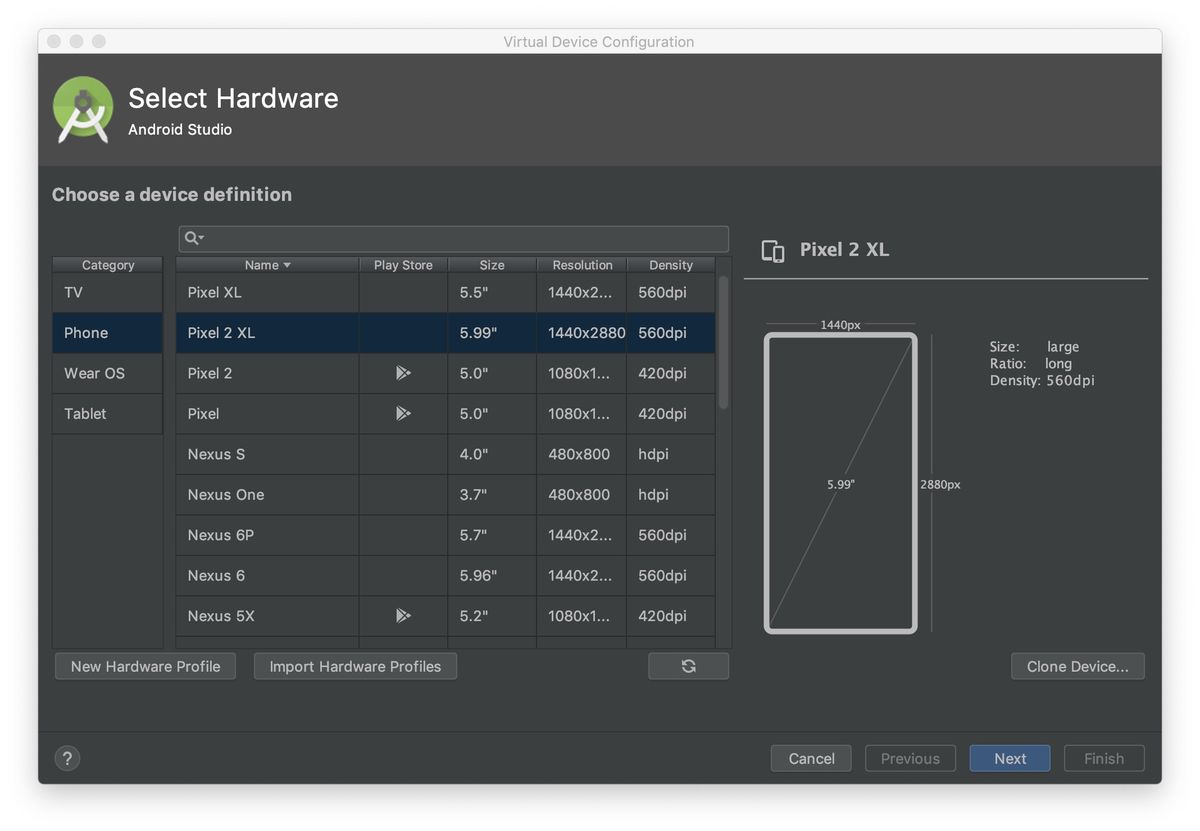Select the Nexus One device row
This screenshot has height=831, width=1200.
pyautogui.click(x=446, y=494)
